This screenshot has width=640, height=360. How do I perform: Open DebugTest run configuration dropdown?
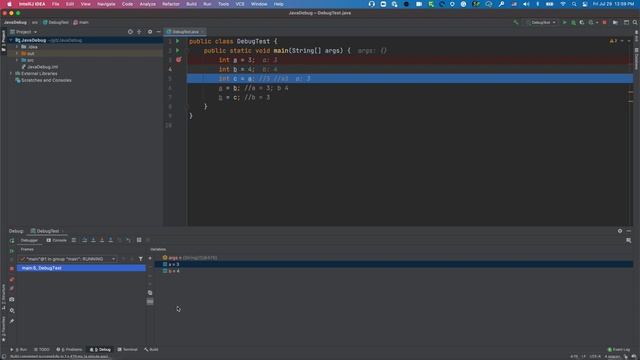coord(541,22)
